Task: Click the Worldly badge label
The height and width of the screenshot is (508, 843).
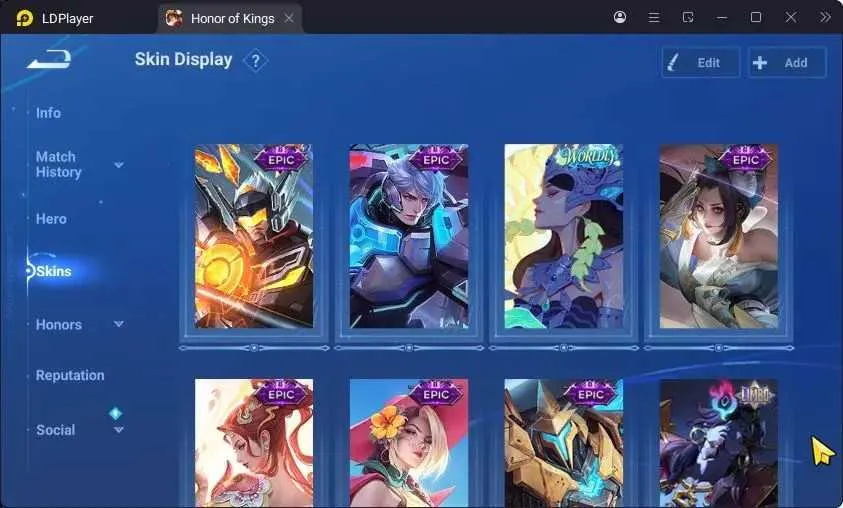Action: (x=587, y=156)
